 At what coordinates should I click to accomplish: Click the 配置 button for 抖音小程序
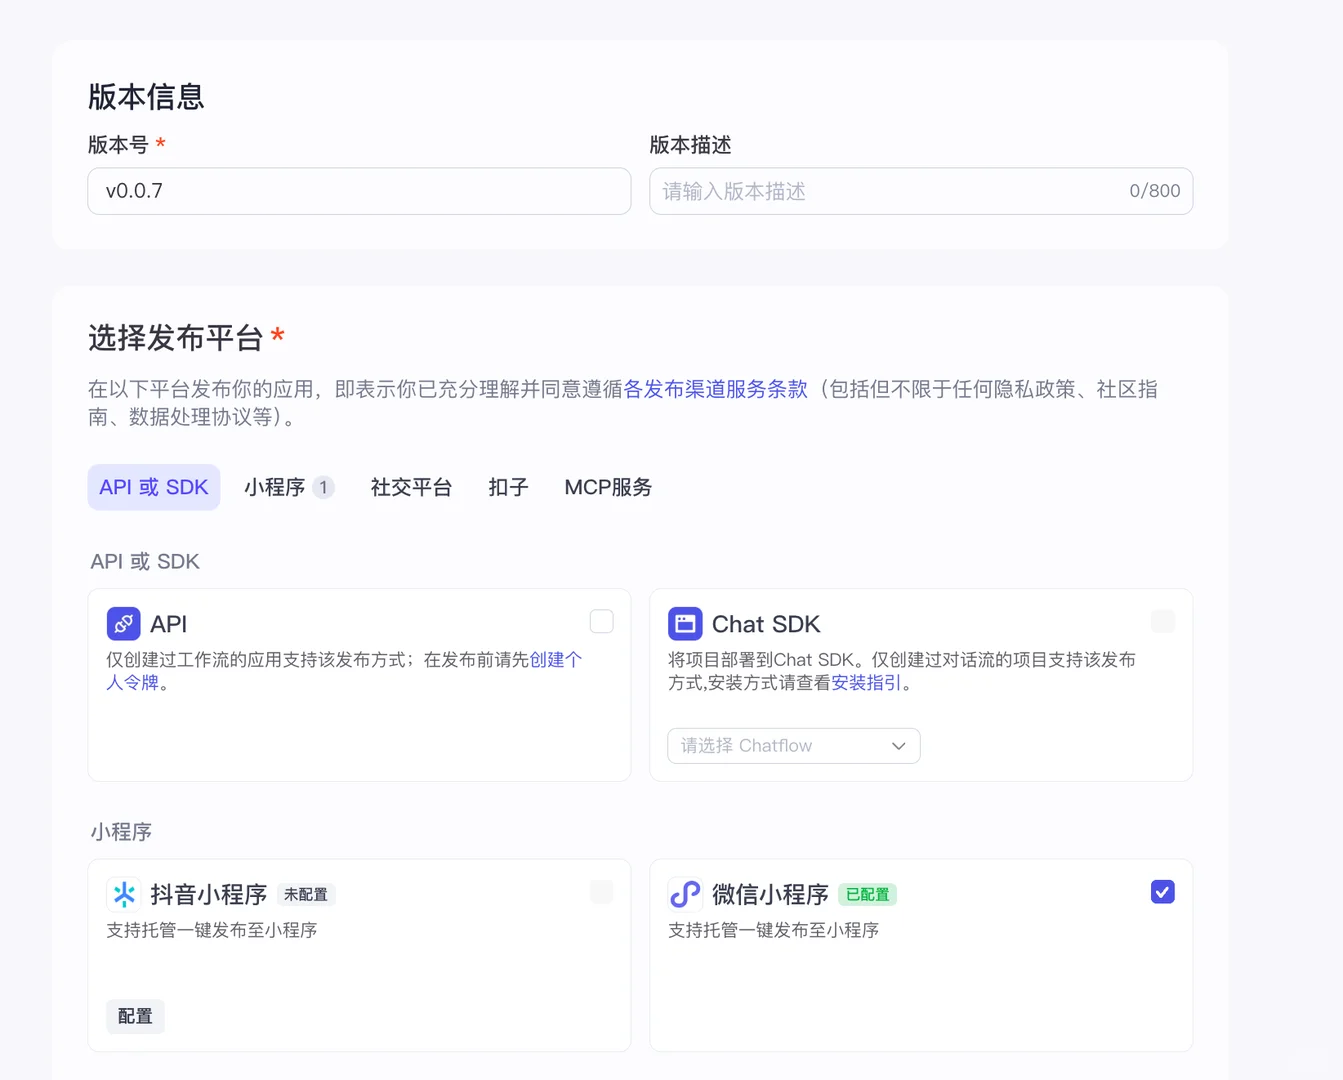[x=135, y=1016]
